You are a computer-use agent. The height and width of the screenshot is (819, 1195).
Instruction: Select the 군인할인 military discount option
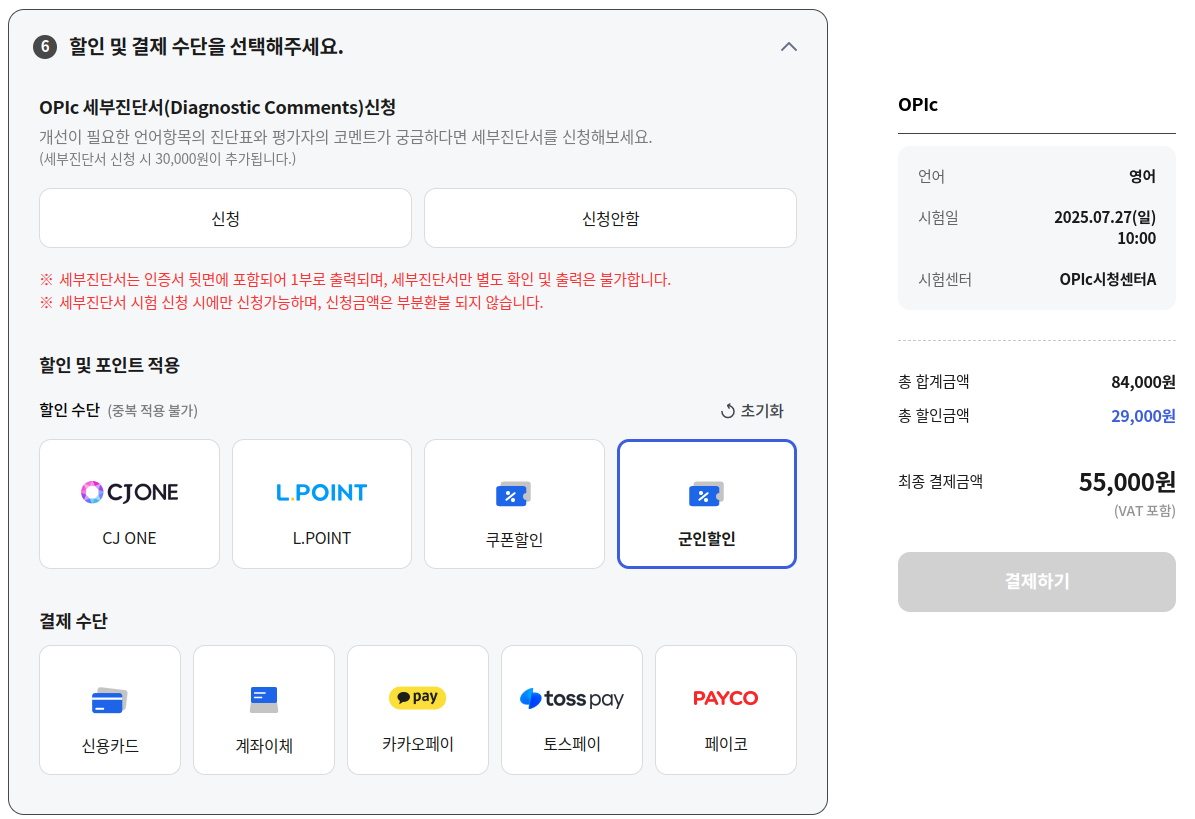point(706,503)
